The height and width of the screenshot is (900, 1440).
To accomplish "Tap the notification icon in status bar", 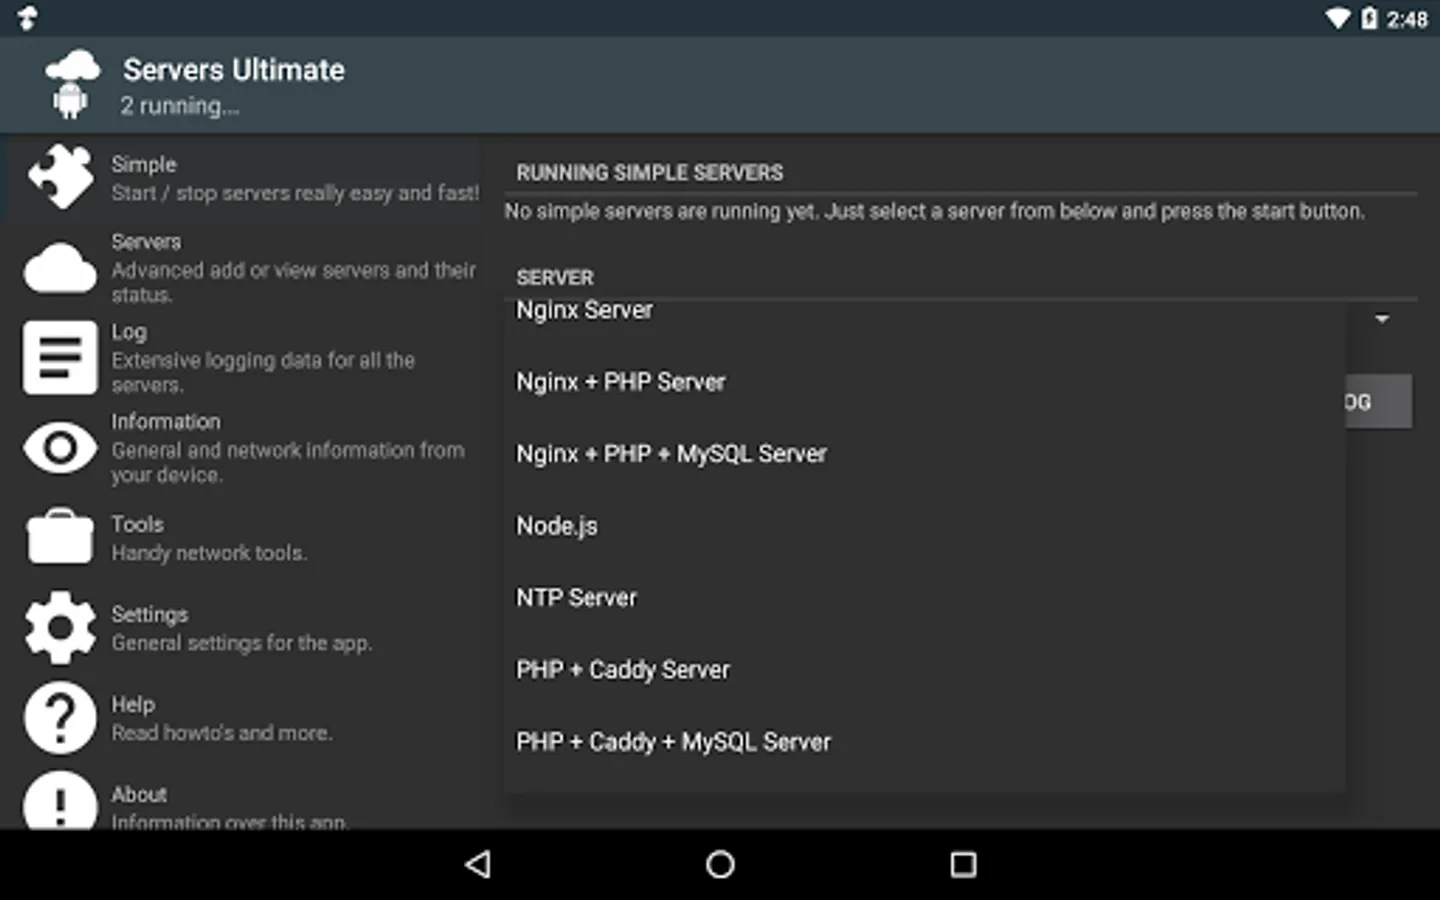I will 27,18.
